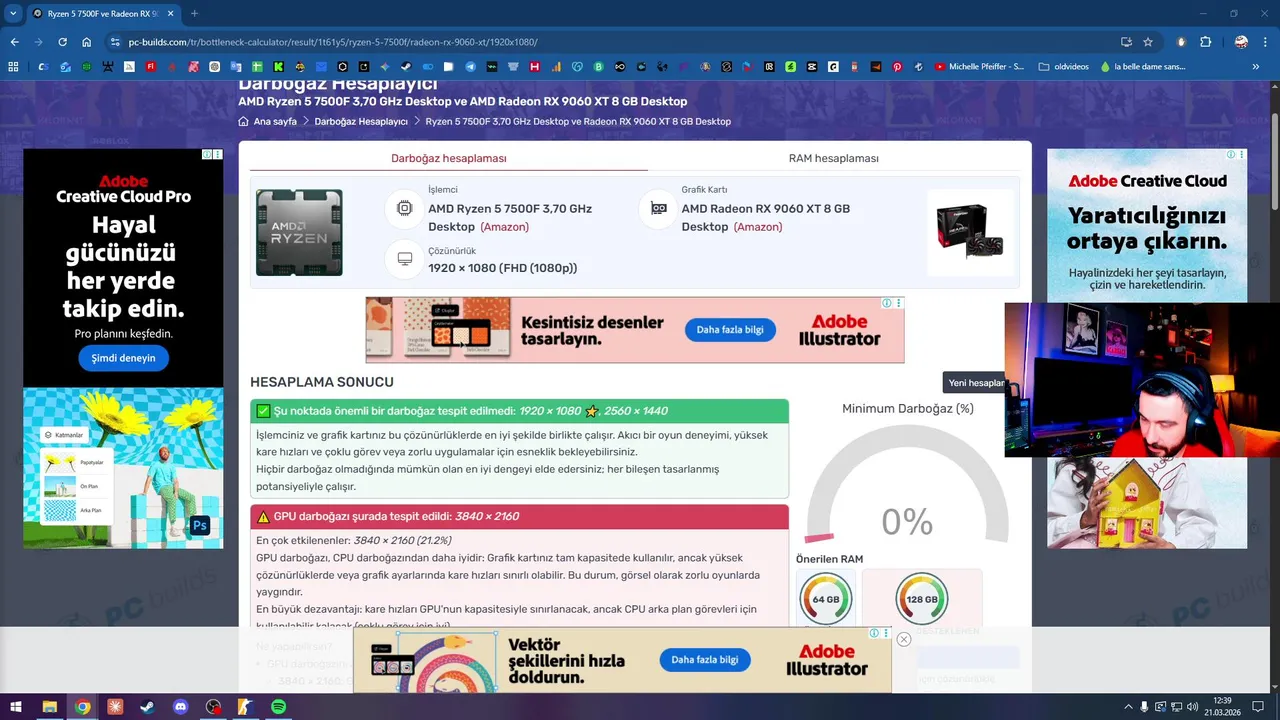The image size is (1280, 720).
Task: Open the Google Translate bookmark icon
Action: [235, 67]
